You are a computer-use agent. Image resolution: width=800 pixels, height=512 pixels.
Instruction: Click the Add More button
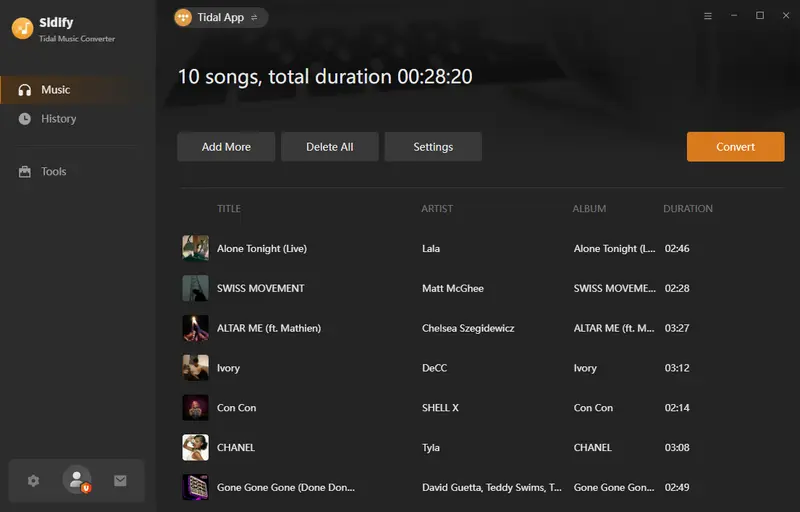226,147
